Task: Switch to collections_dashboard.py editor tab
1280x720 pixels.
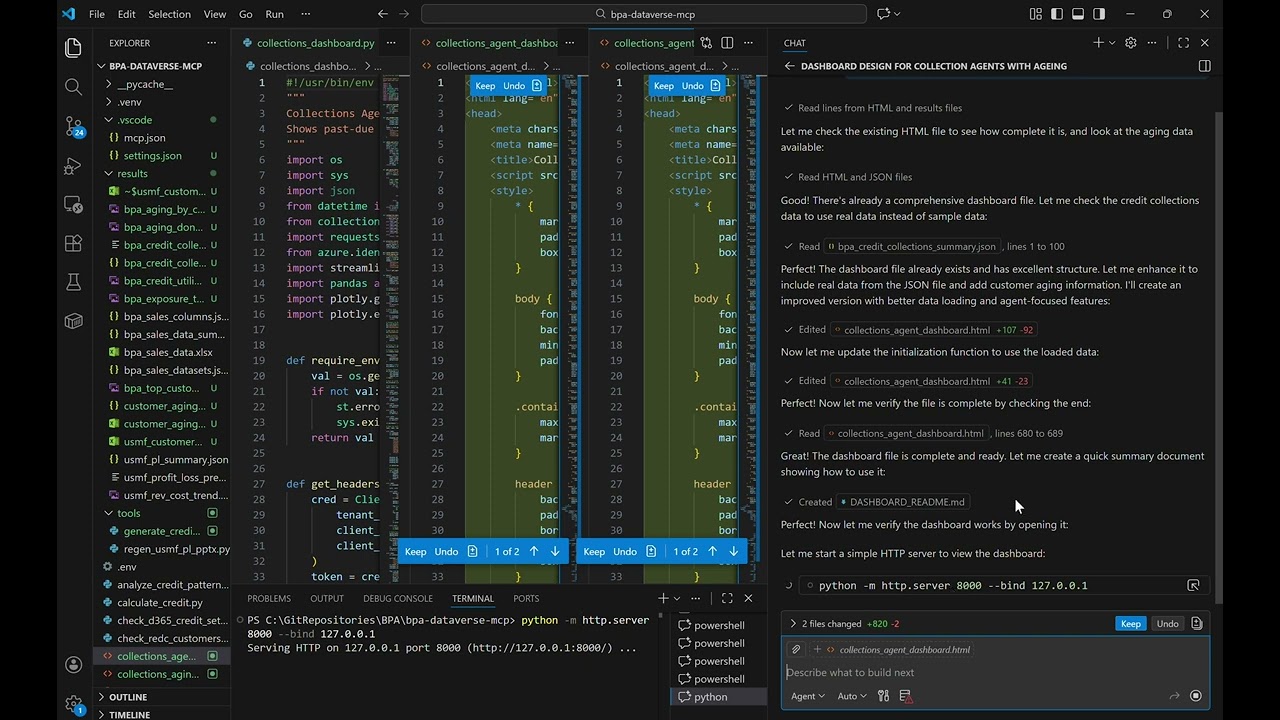Action: [x=315, y=43]
